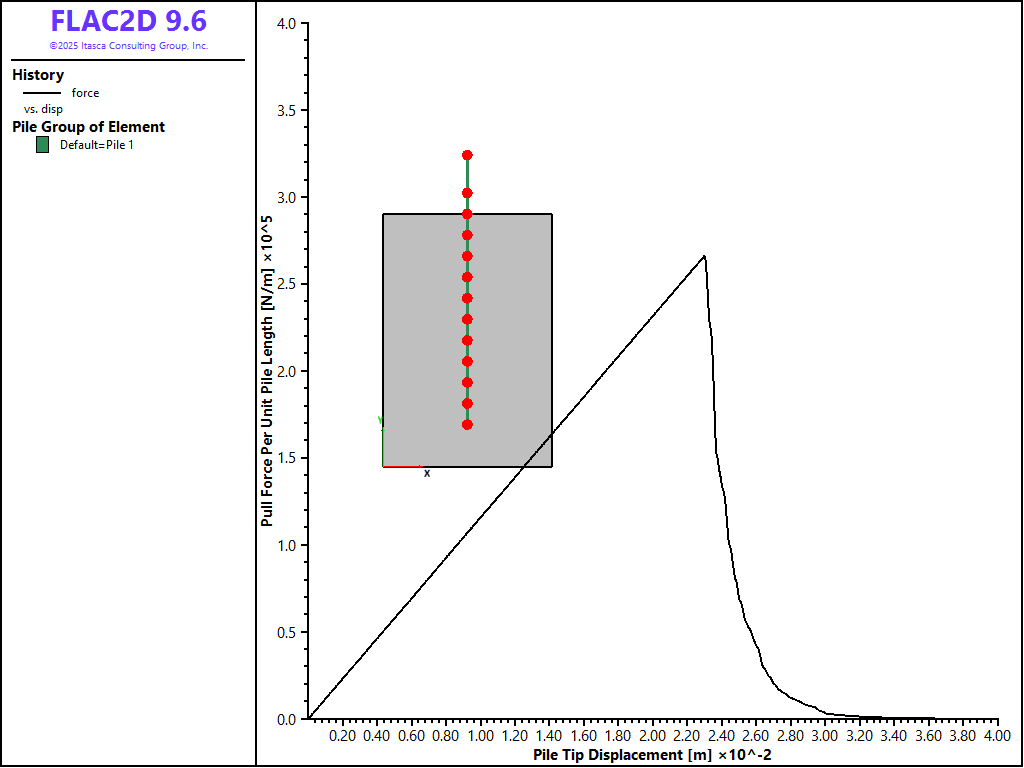Viewport: 1024px width, 768px height.
Task: Select the History legend heading
Action: click(x=38, y=75)
